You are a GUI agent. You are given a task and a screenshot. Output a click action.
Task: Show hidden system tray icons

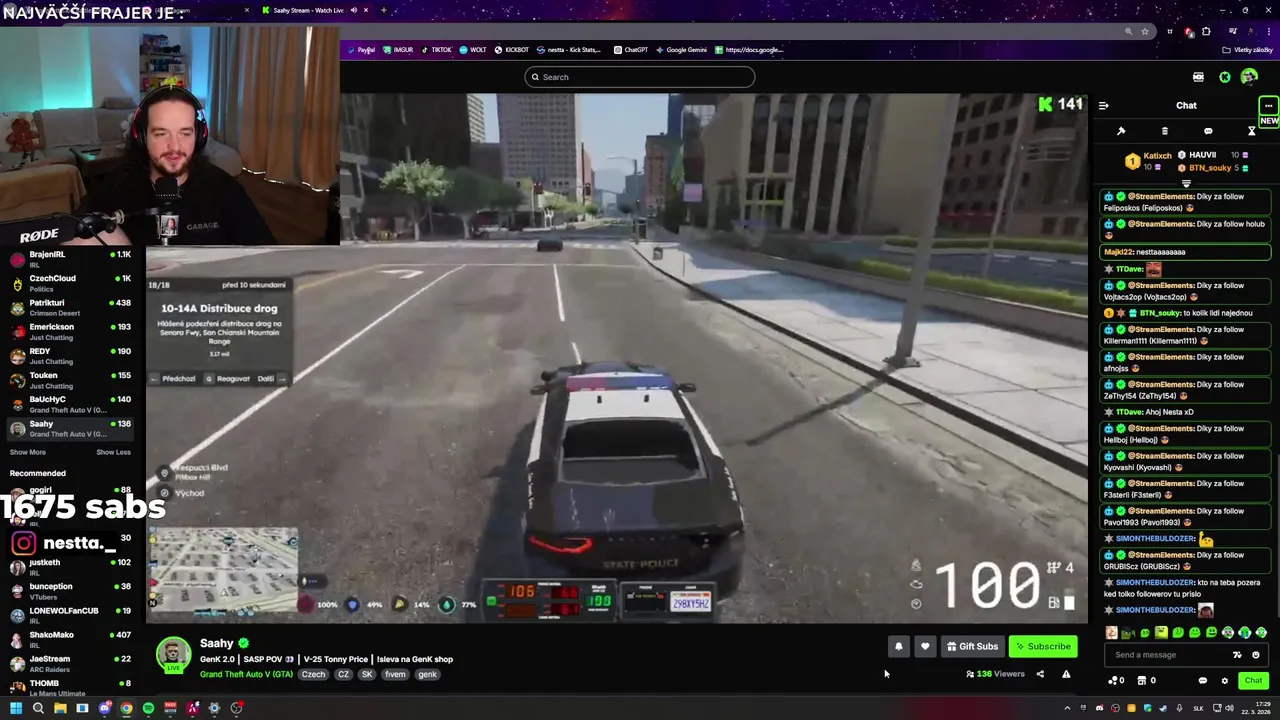point(1067,708)
